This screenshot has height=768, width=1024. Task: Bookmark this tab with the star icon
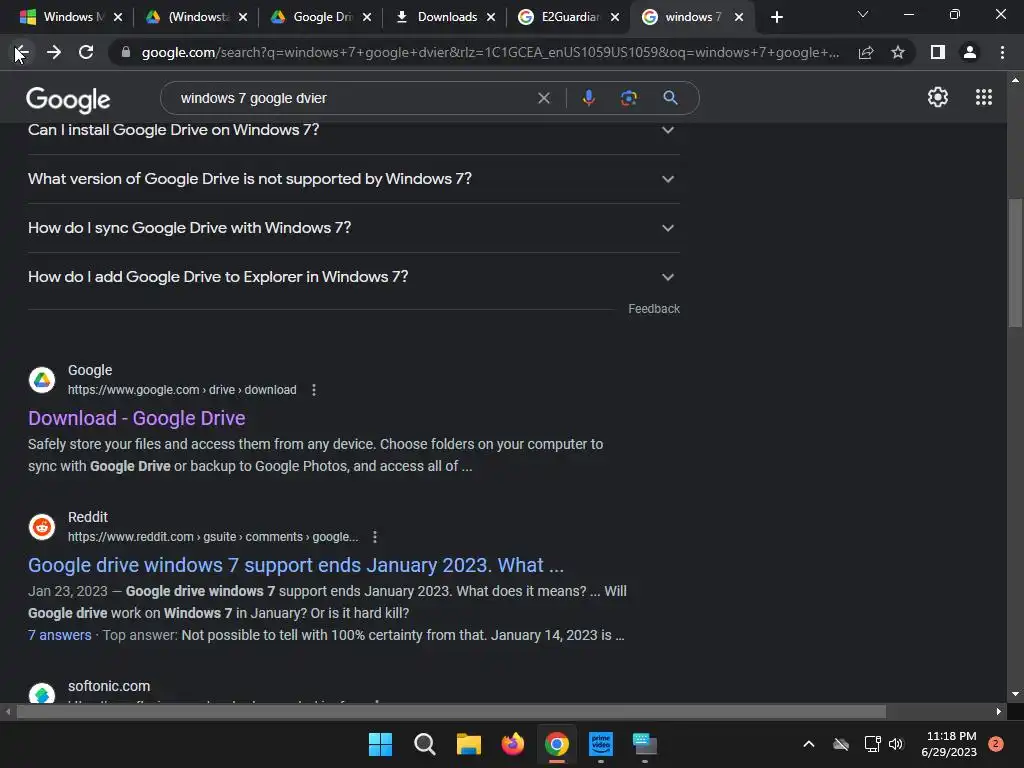(x=898, y=52)
